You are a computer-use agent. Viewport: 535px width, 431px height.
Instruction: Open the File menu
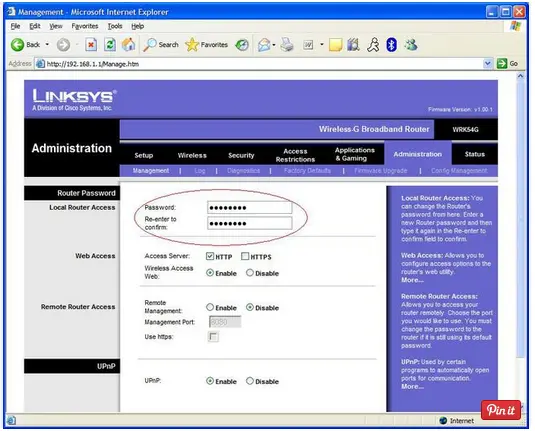[15, 26]
